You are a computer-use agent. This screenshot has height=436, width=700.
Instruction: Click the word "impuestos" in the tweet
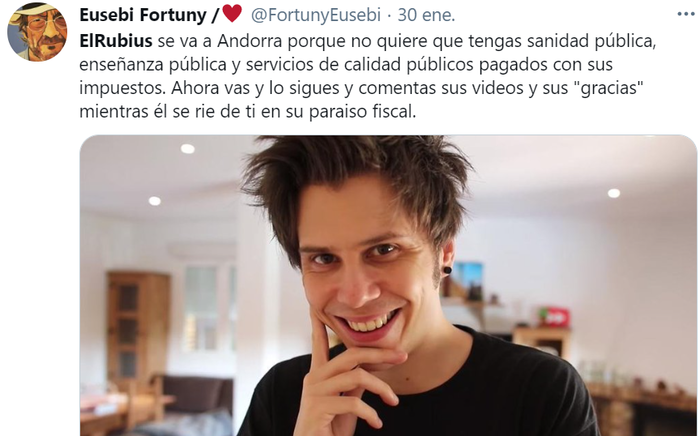coord(122,88)
